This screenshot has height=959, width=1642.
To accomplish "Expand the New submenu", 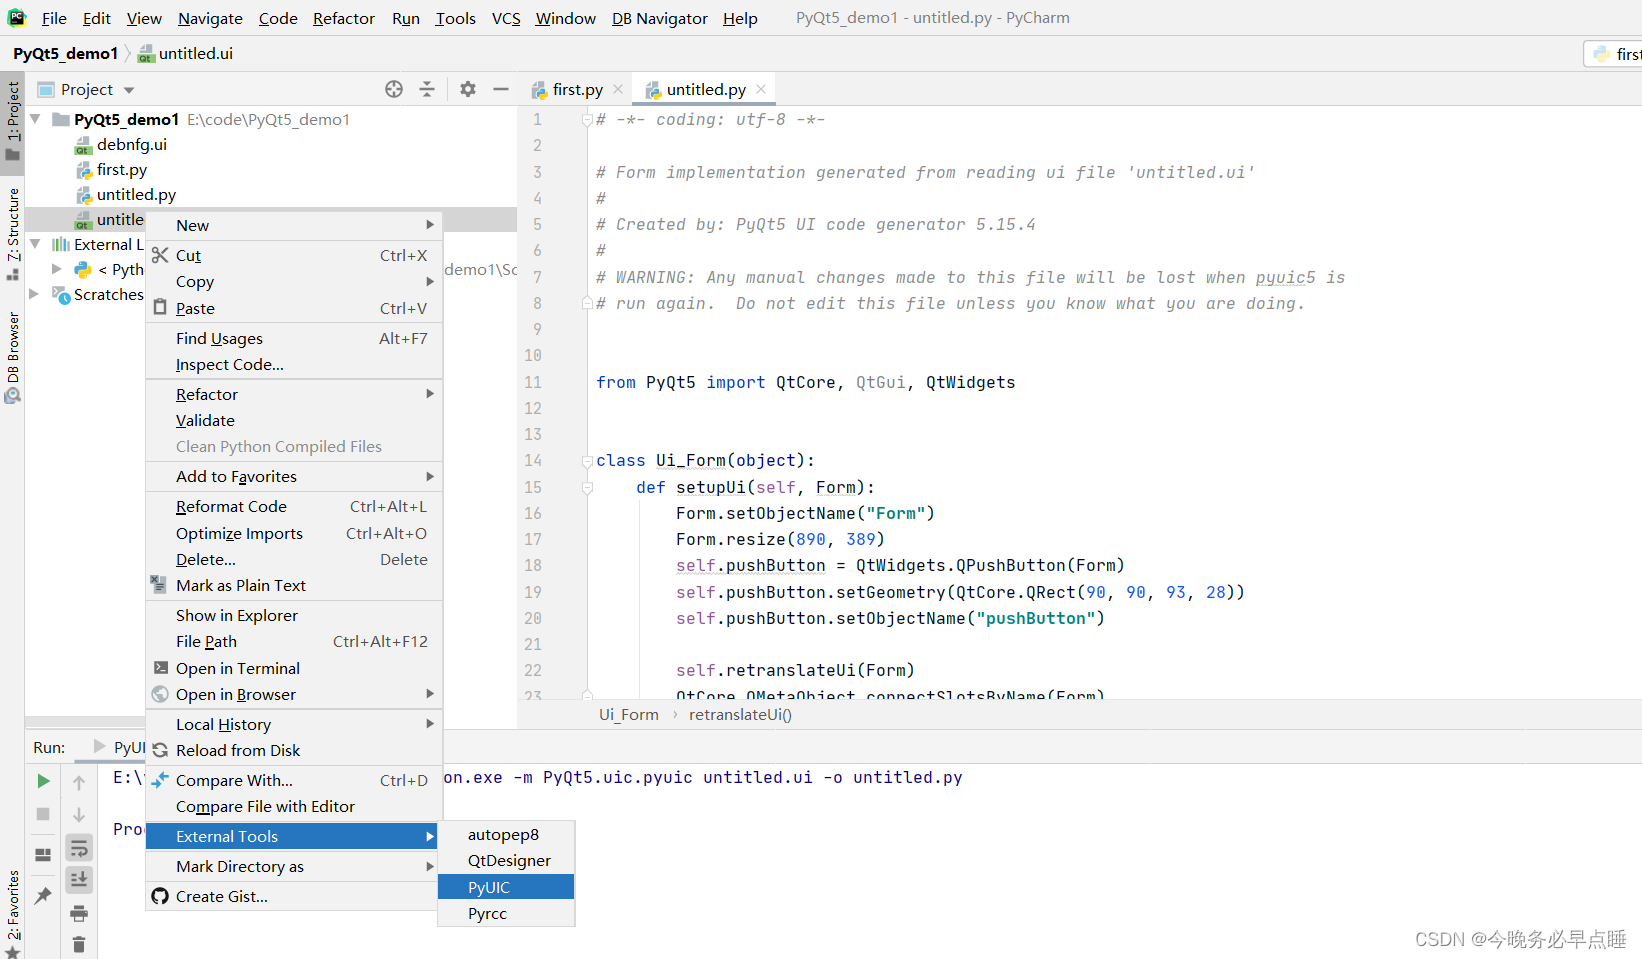I will point(294,225).
